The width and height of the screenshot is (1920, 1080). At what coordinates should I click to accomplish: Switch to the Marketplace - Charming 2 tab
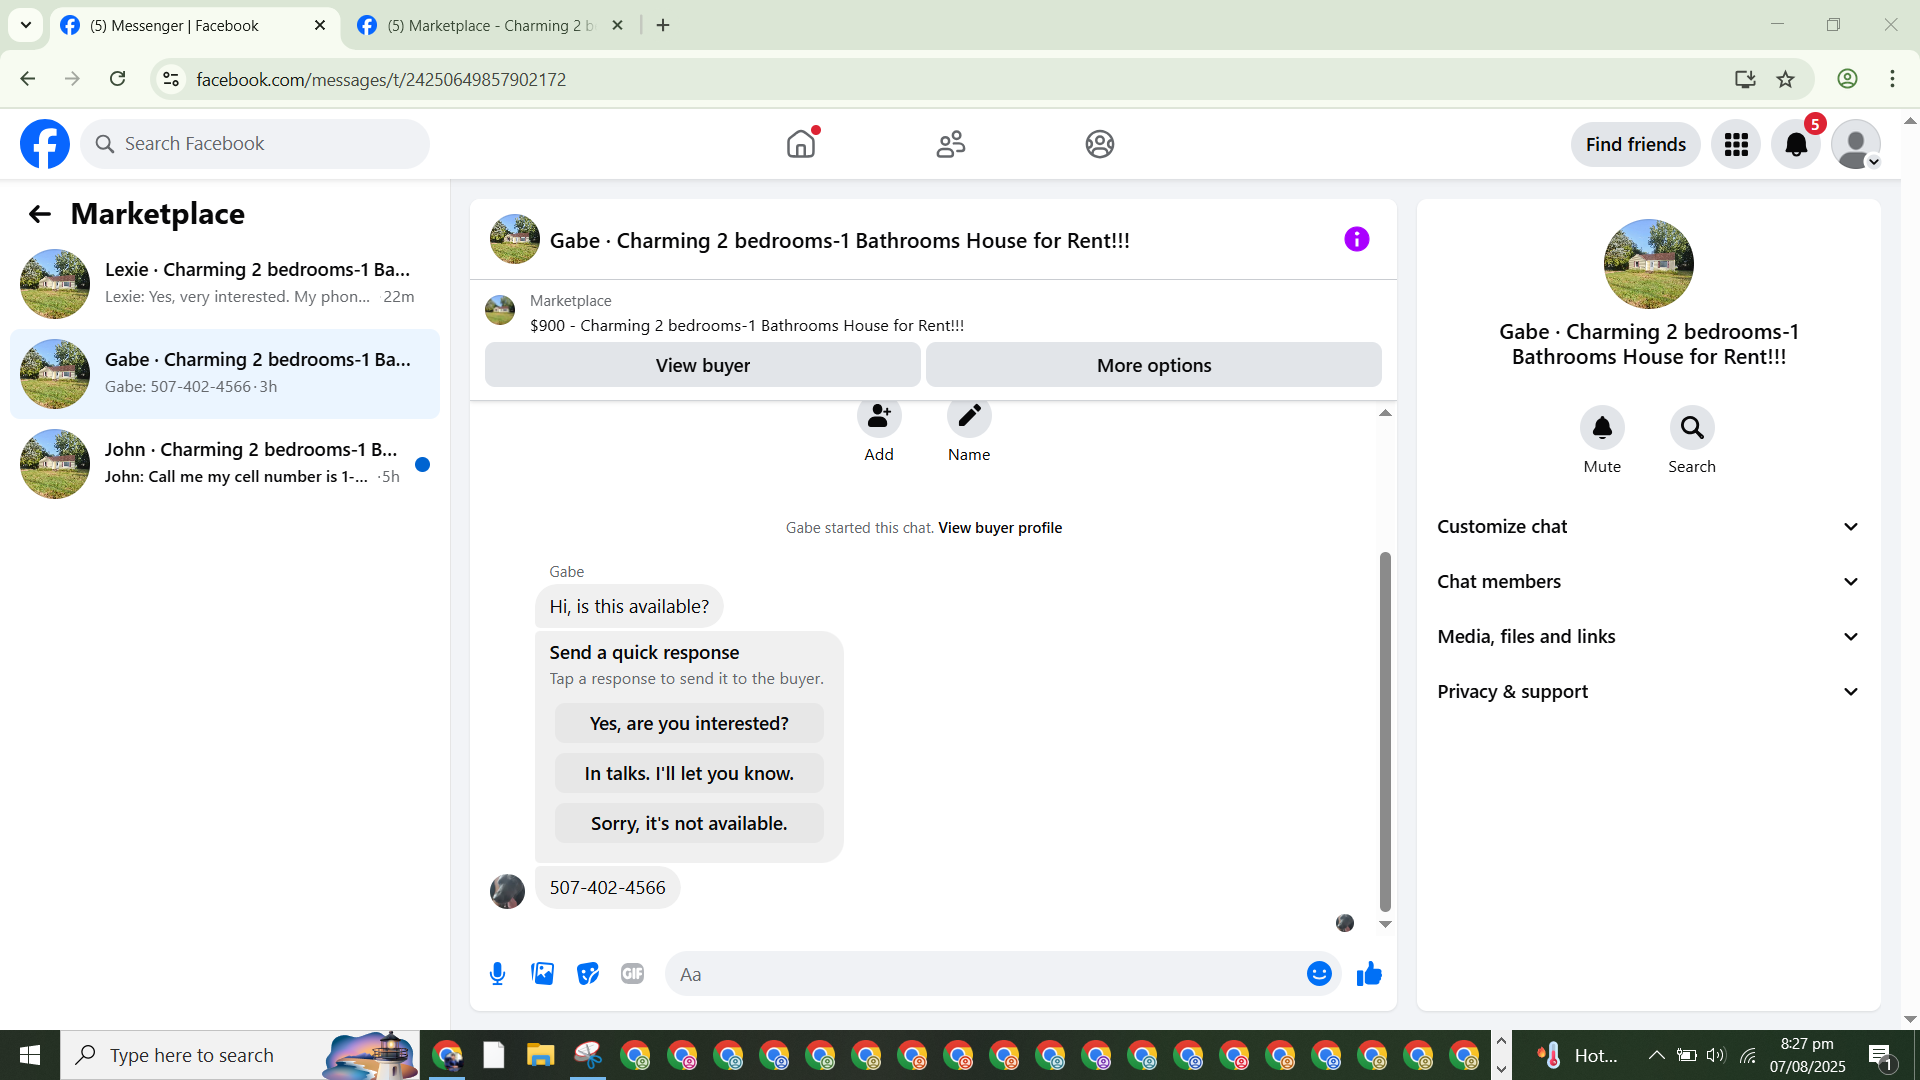[490, 26]
